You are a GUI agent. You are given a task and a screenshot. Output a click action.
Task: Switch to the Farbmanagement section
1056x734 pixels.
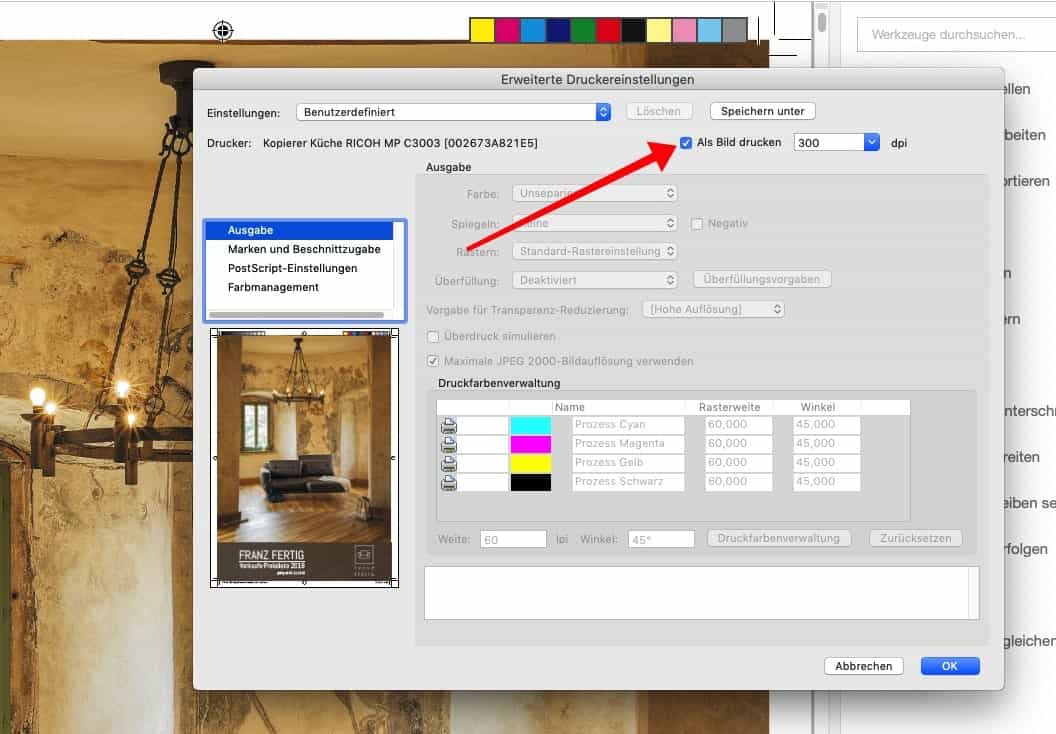(x=273, y=287)
